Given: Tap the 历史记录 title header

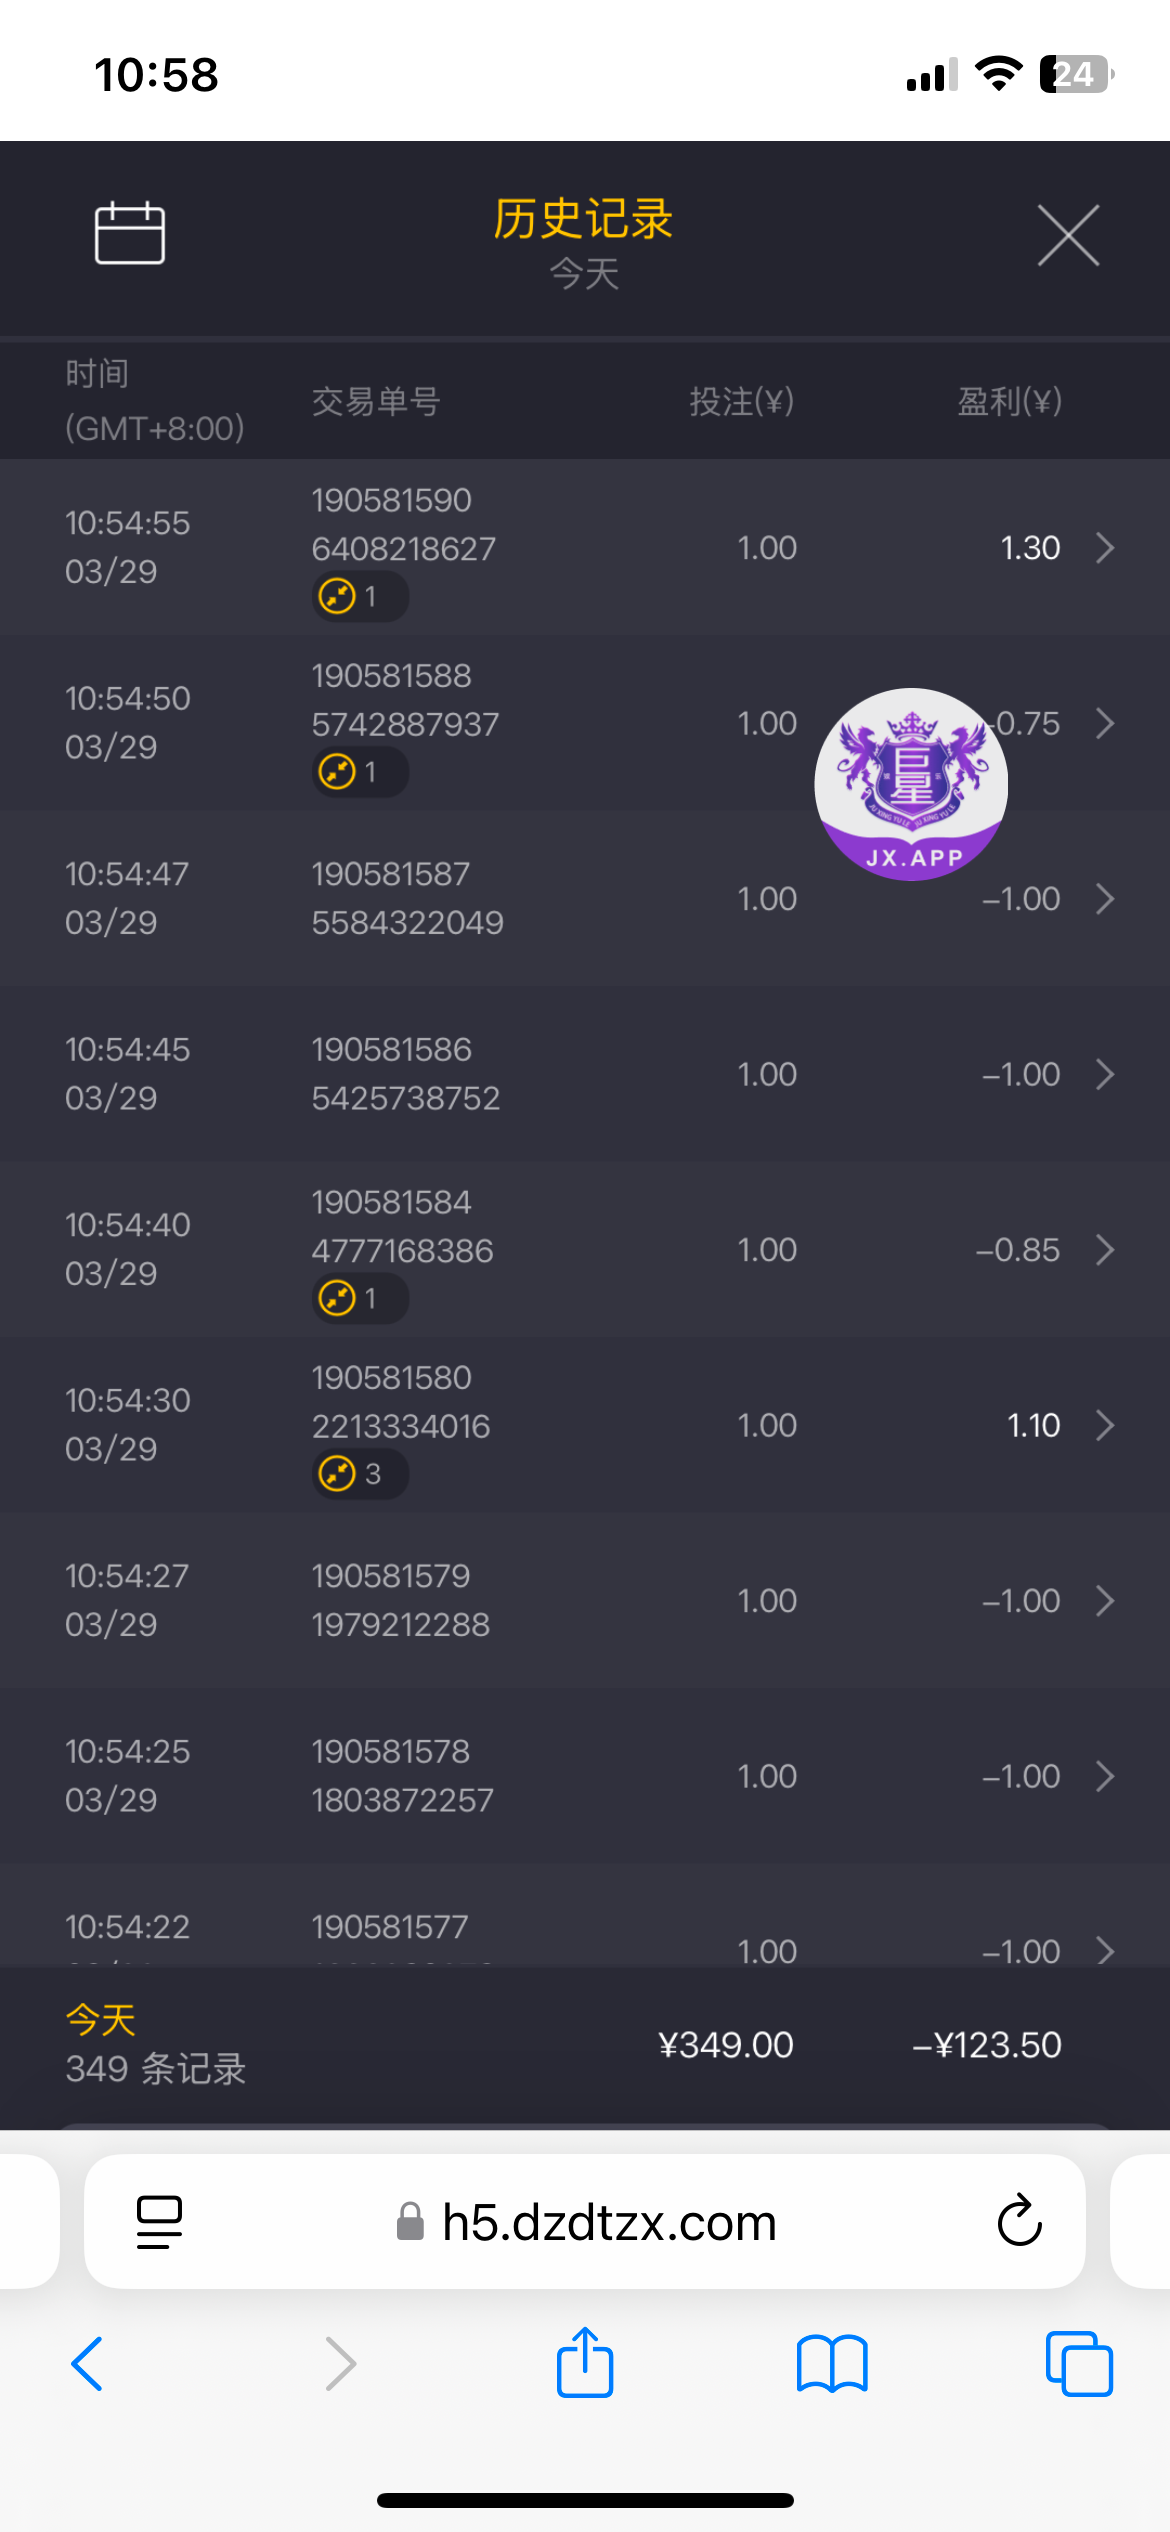Looking at the screenshot, I should (x=583, y=219).
